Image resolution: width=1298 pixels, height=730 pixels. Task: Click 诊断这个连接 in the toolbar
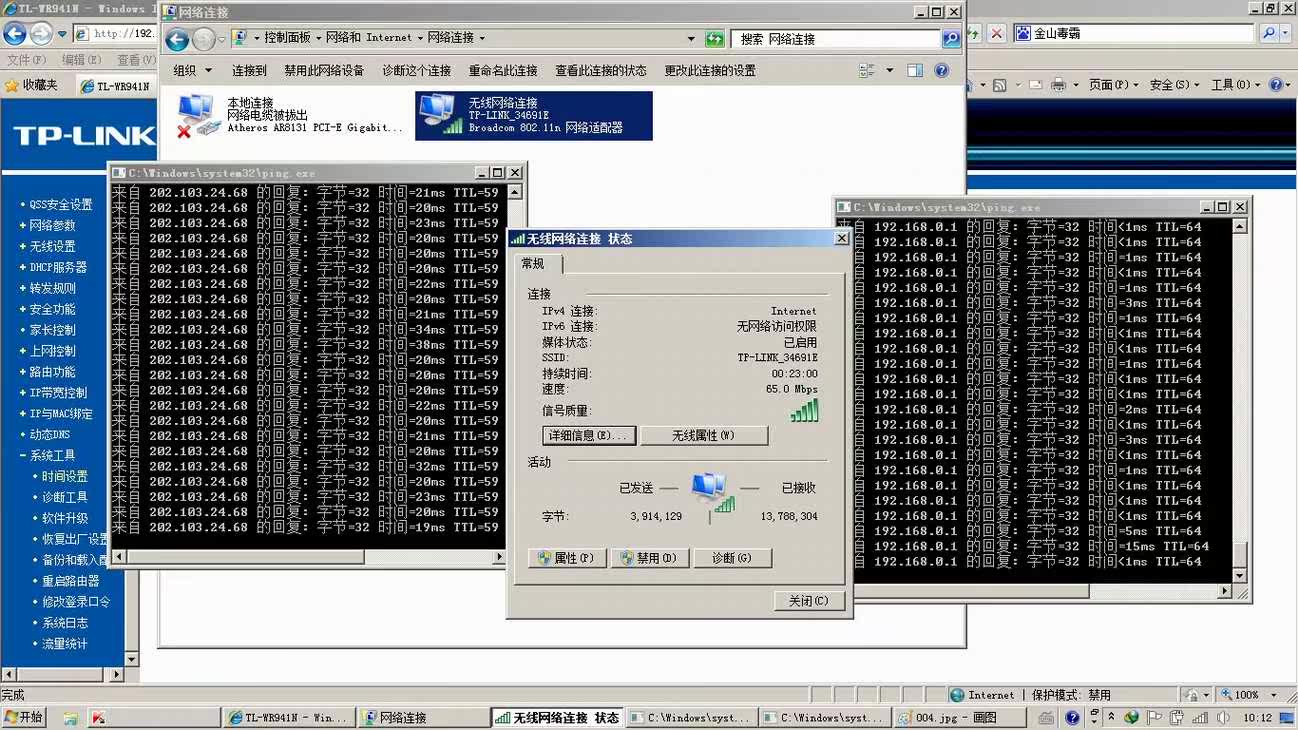(x=416, y=71)
